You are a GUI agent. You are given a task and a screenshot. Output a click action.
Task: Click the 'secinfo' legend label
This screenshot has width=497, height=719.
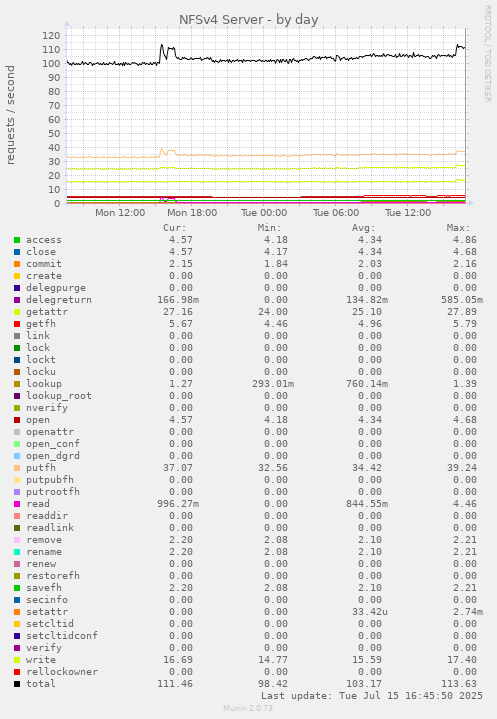47,600
